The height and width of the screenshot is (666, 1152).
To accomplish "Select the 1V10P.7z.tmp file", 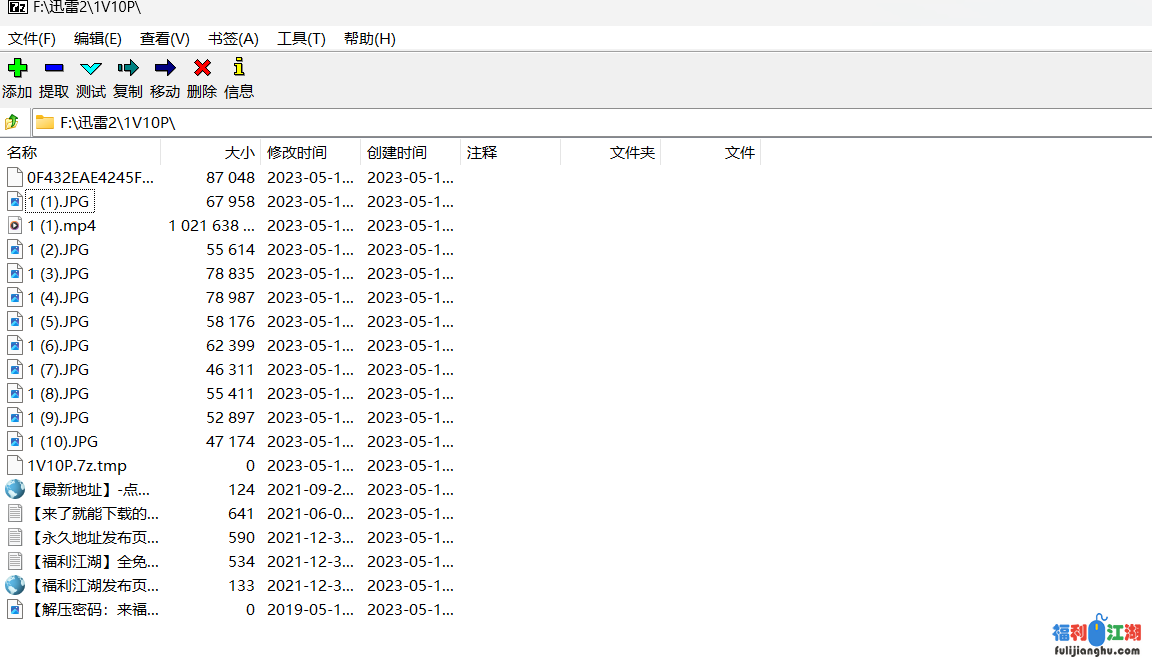I will click(x=77, y=466).
